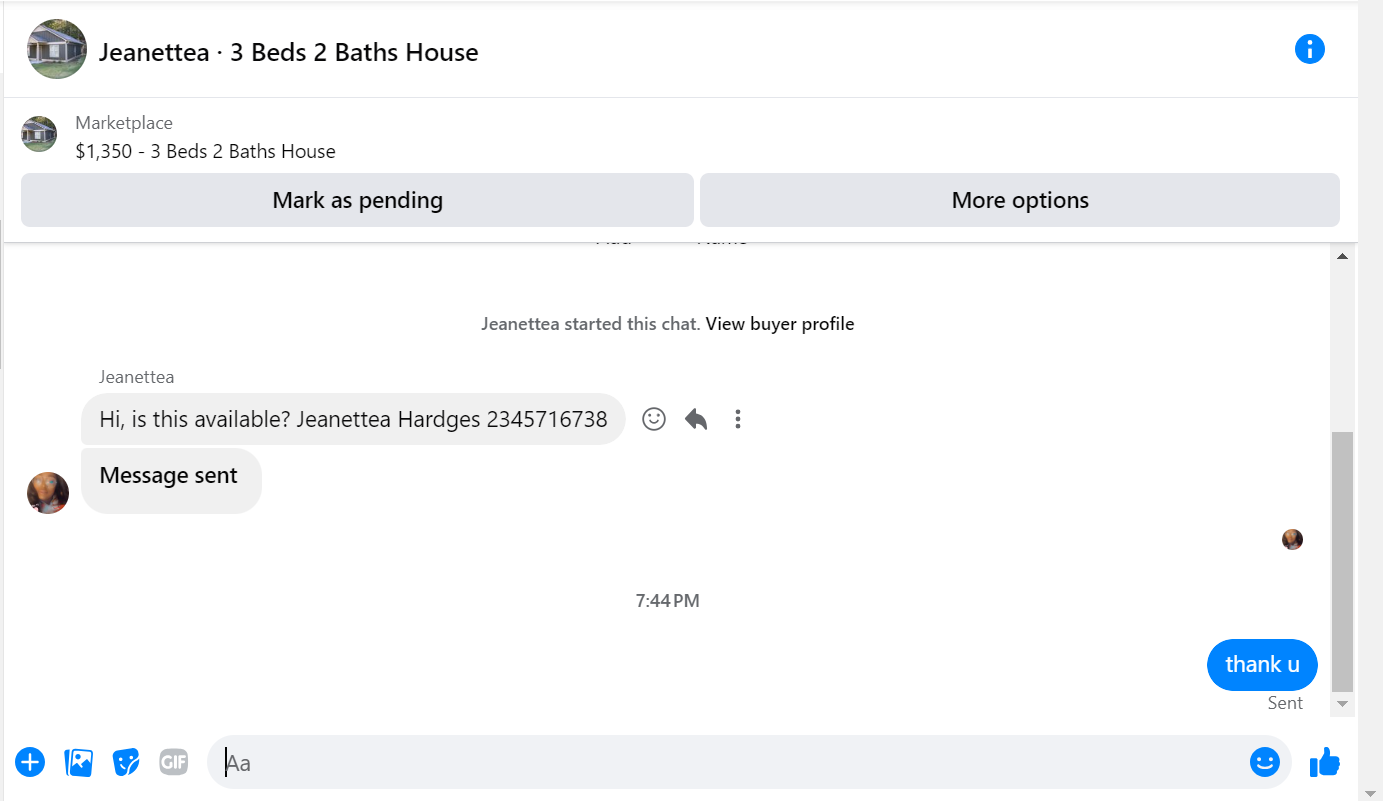The height and width of the screenshot is (801, 1383).
Task: Send a thumbs-up like
Action: point(1324,762)
